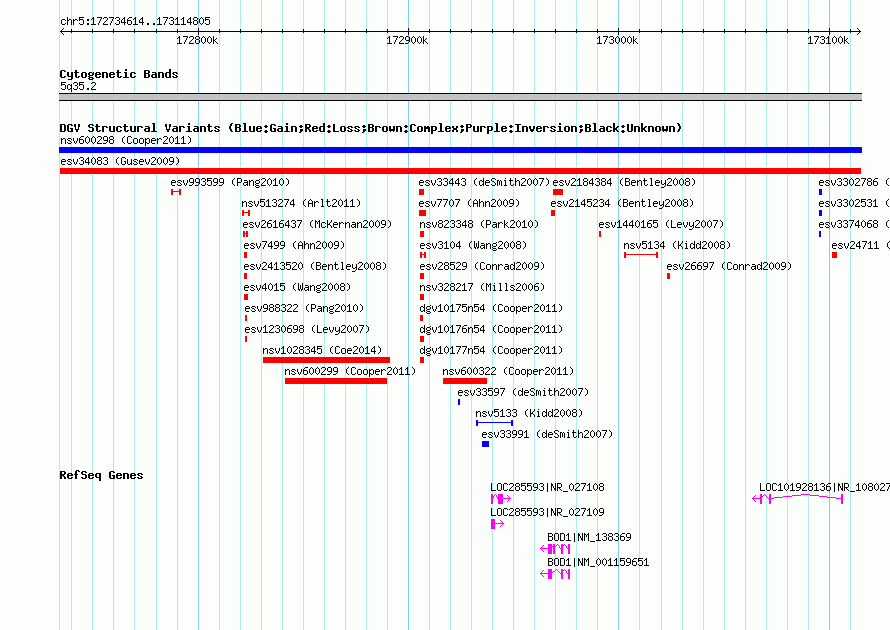The height and width of the screenshot is (630, 890).
Task: Click the 5q35.2 cytogenetic band bar
Action: point(460,97)
